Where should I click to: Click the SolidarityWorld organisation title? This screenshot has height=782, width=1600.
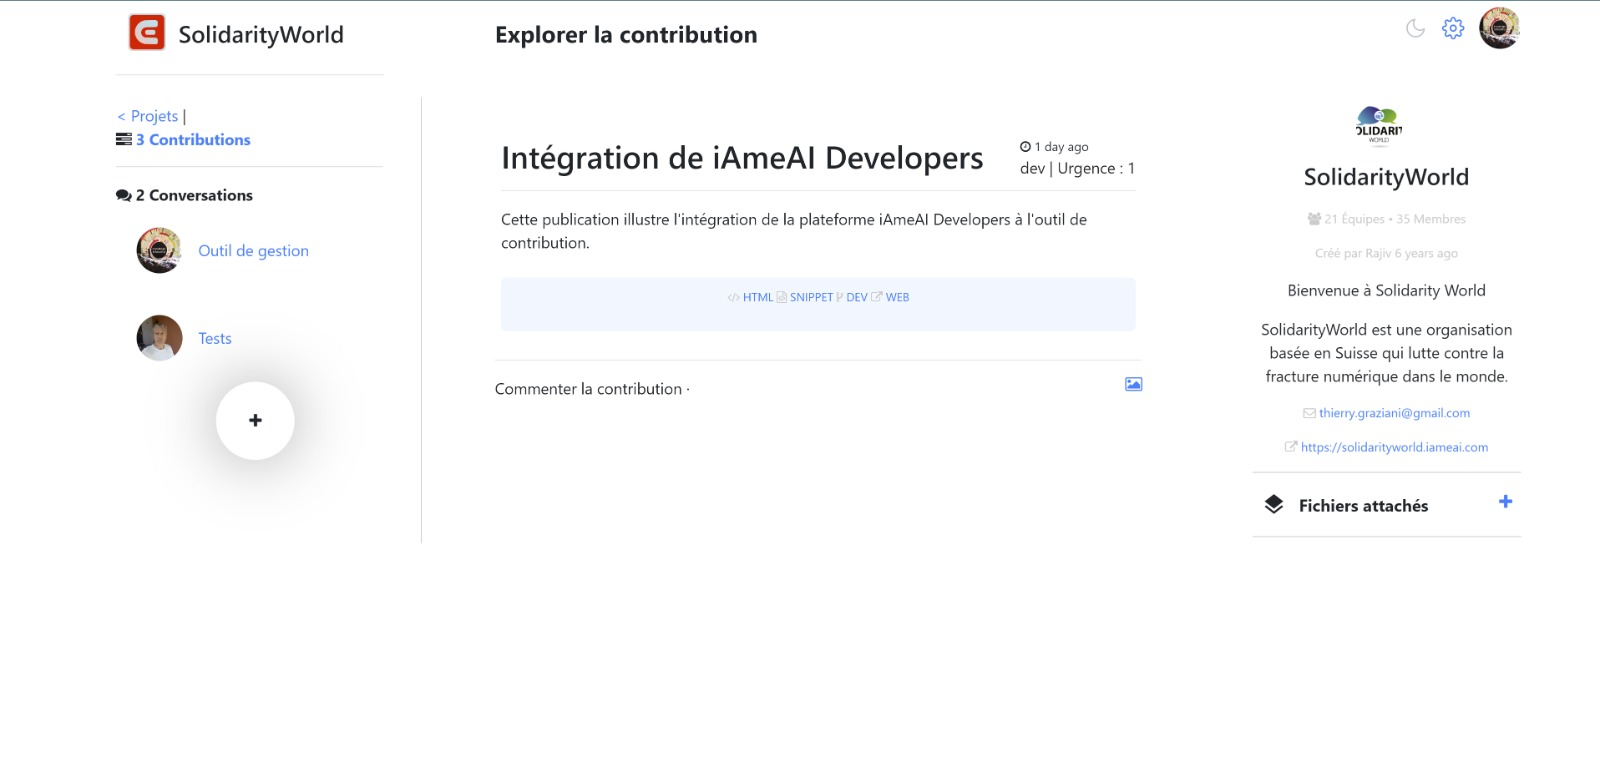1386,177
